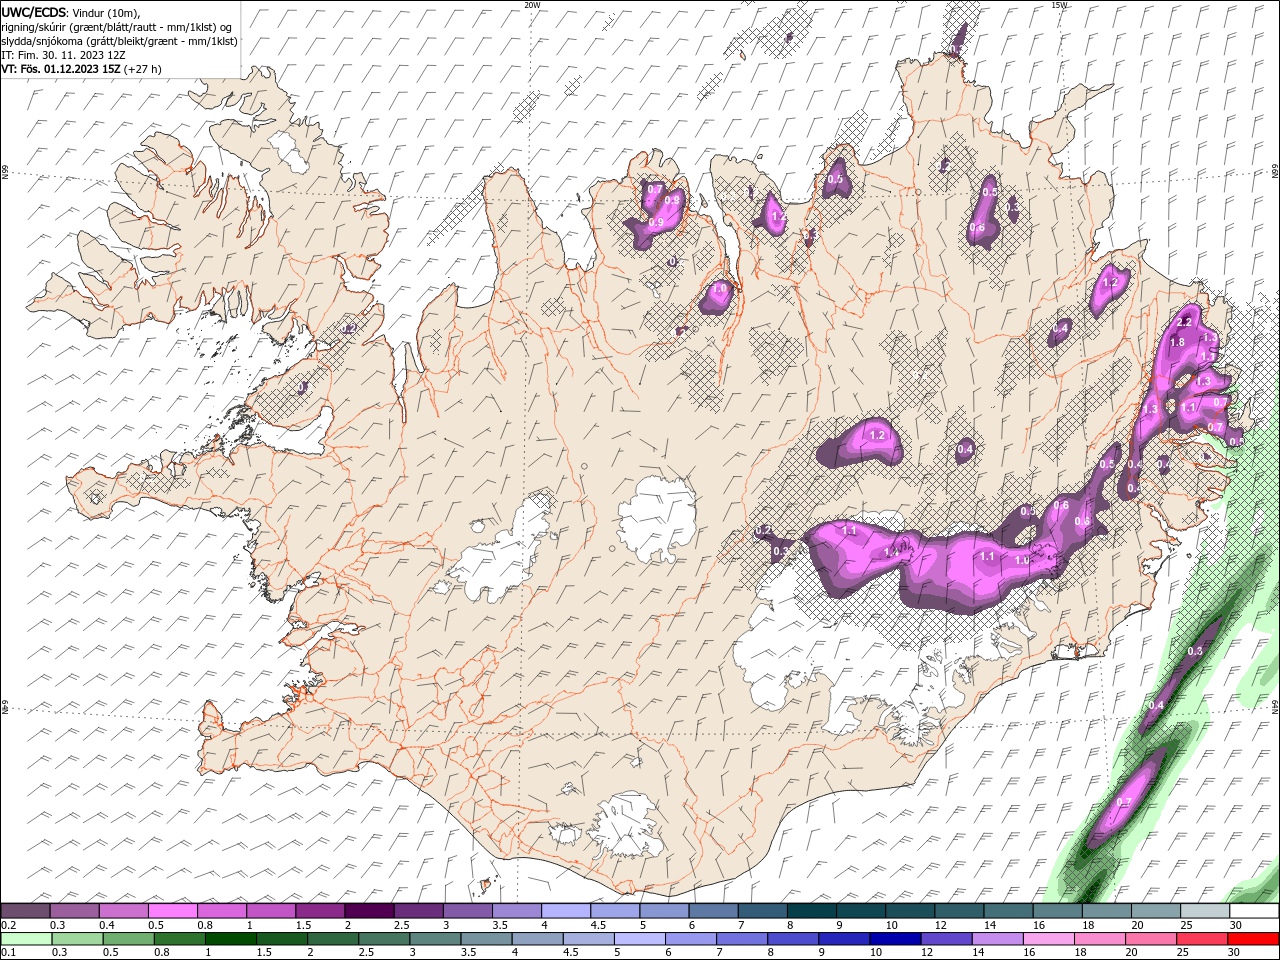Click the VT: Fös. 01.12.2023 15Z line
Image resolution: width=1280 pixels, height=960 pixels.
(x=81, y=69)
